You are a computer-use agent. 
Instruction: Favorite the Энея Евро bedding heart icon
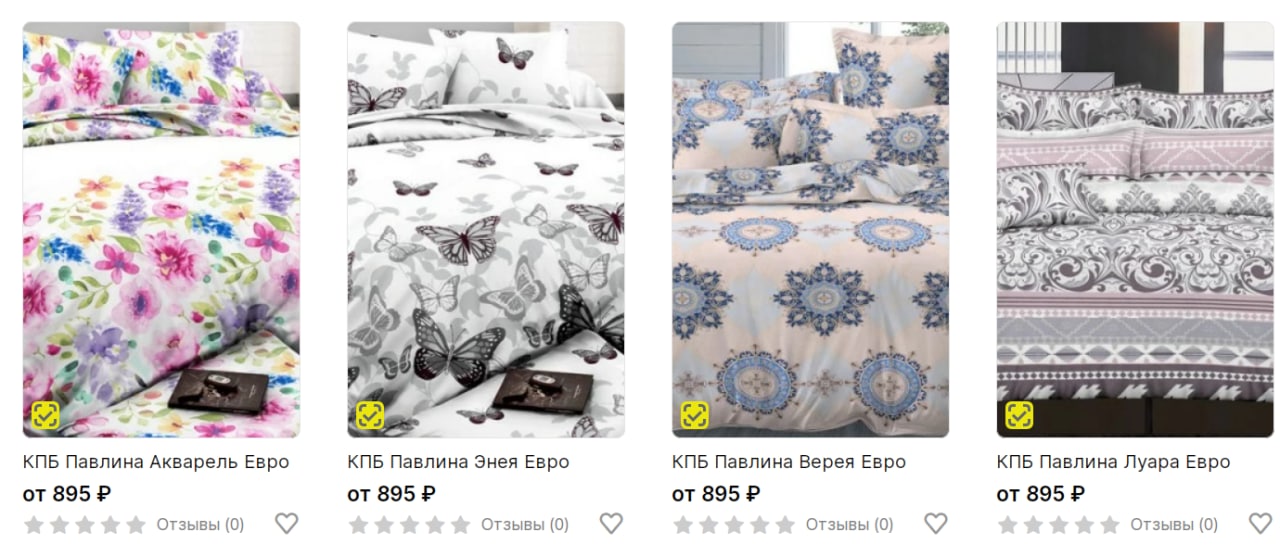[611, 523]
